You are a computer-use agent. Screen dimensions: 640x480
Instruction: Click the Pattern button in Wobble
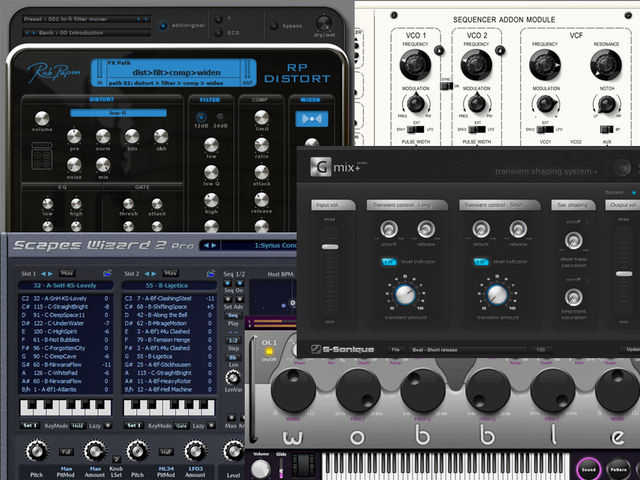point(618,469)
